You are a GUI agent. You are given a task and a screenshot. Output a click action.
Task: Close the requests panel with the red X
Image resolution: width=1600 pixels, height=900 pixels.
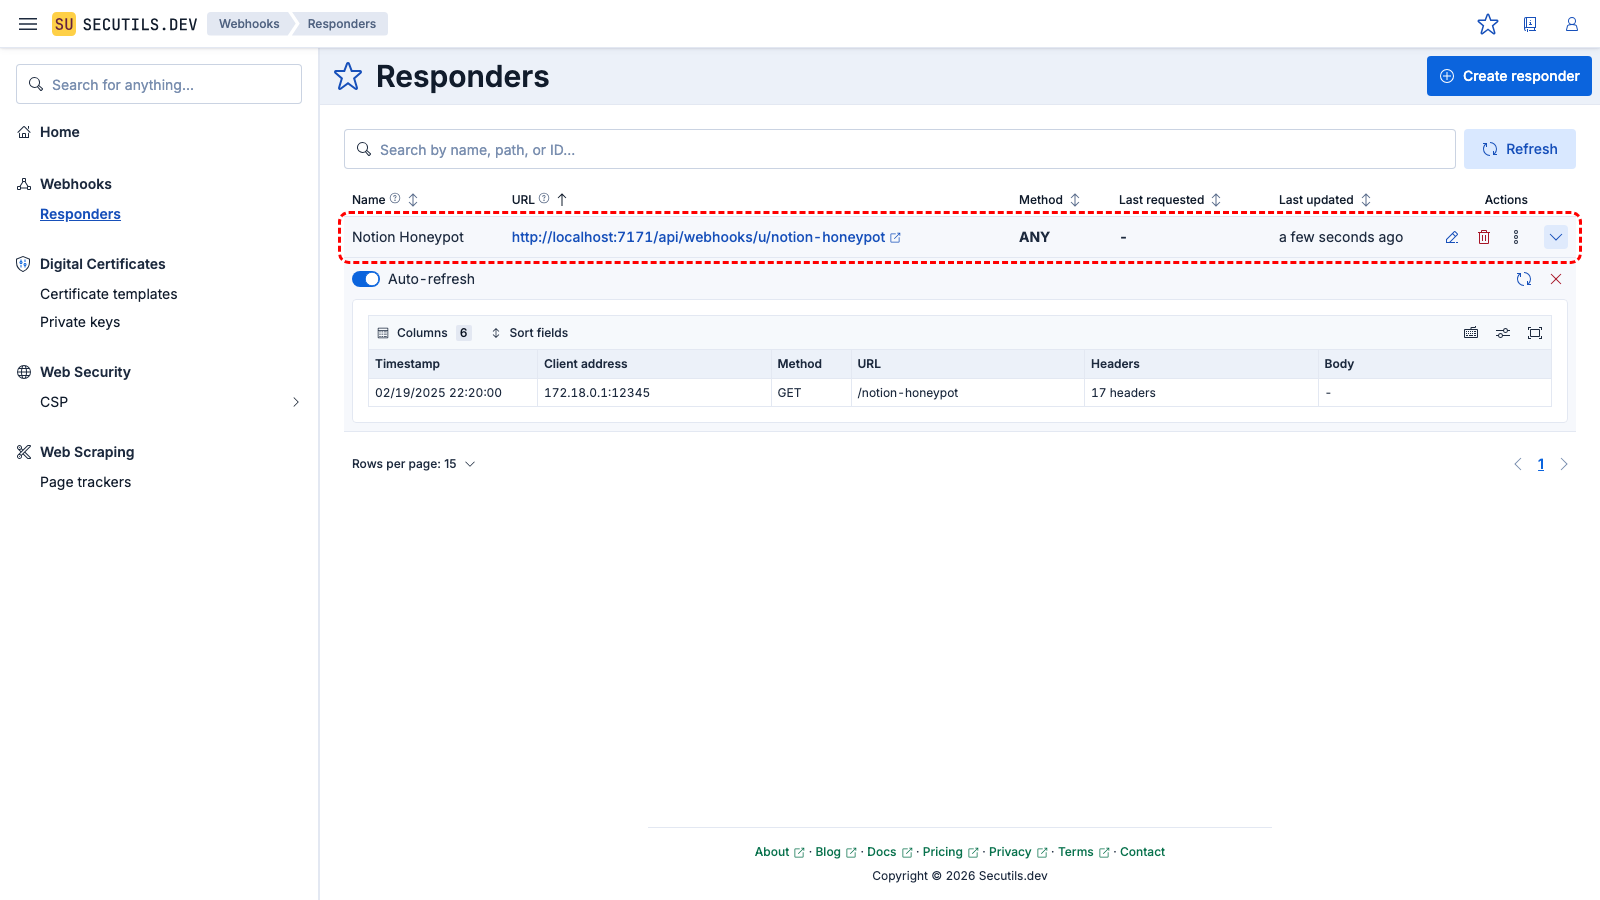tap(1556, 279)
